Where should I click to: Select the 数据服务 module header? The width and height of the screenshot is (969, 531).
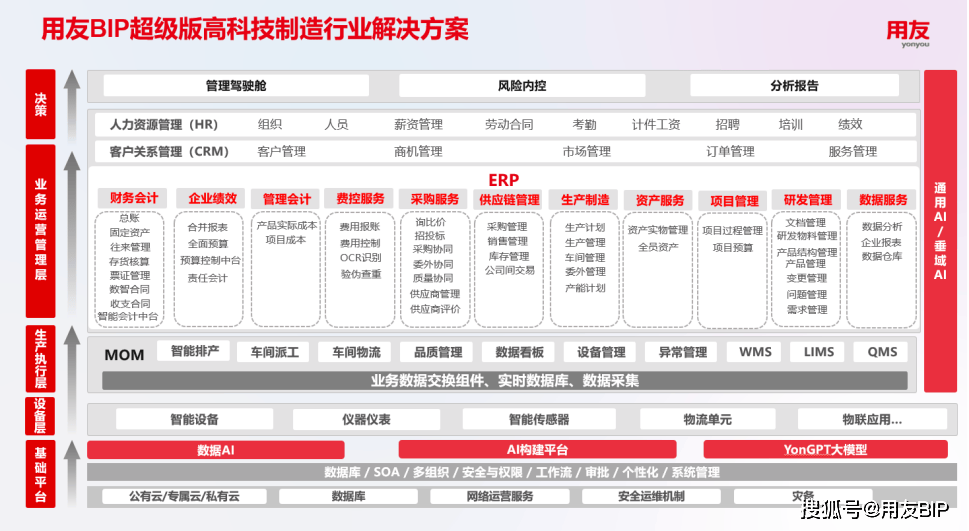coord(883,200)
